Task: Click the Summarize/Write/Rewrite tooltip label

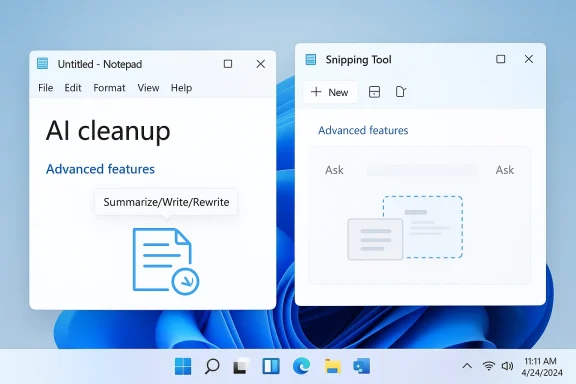Action: tap(166, 202)
